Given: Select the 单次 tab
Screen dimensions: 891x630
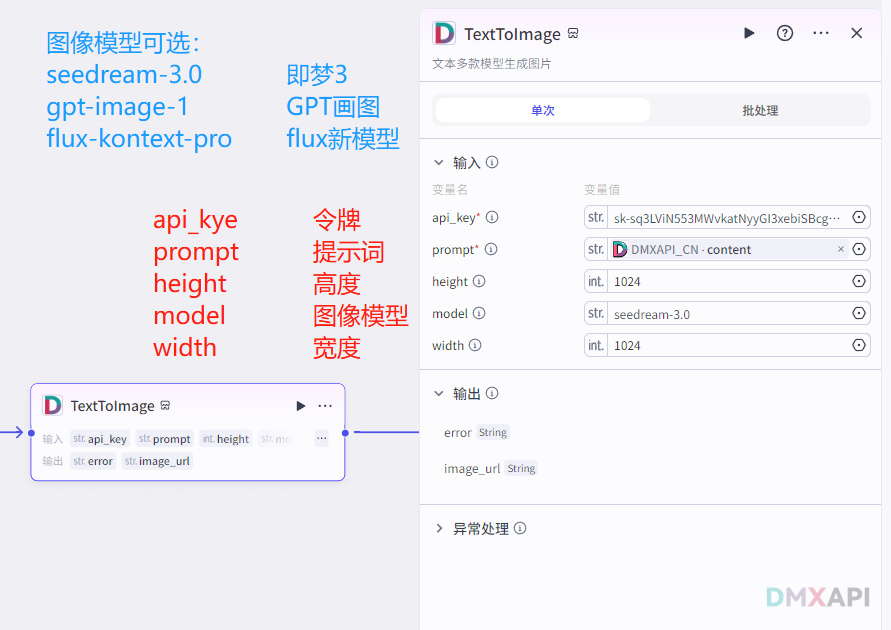Looking at the screenshot, I should click(x=543, y=111).
